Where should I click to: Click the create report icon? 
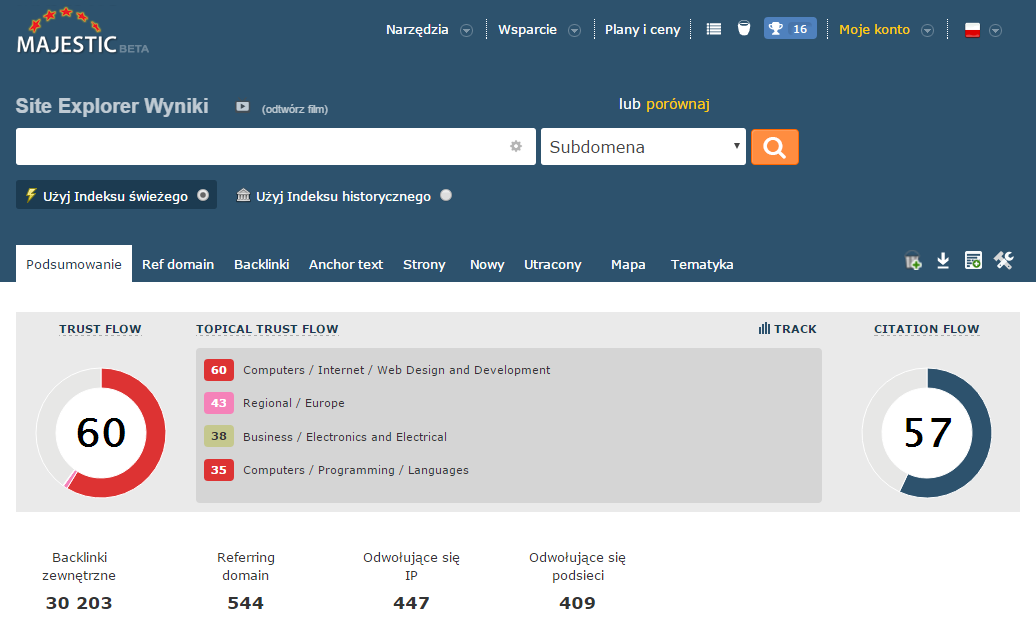[x=972, y=261]
